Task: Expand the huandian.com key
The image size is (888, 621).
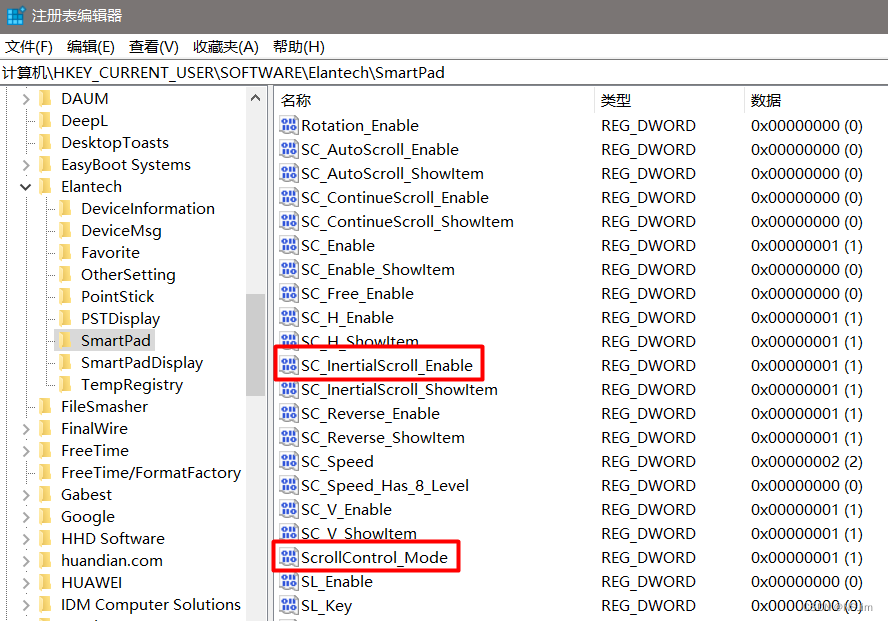Action: click(25, 561)
